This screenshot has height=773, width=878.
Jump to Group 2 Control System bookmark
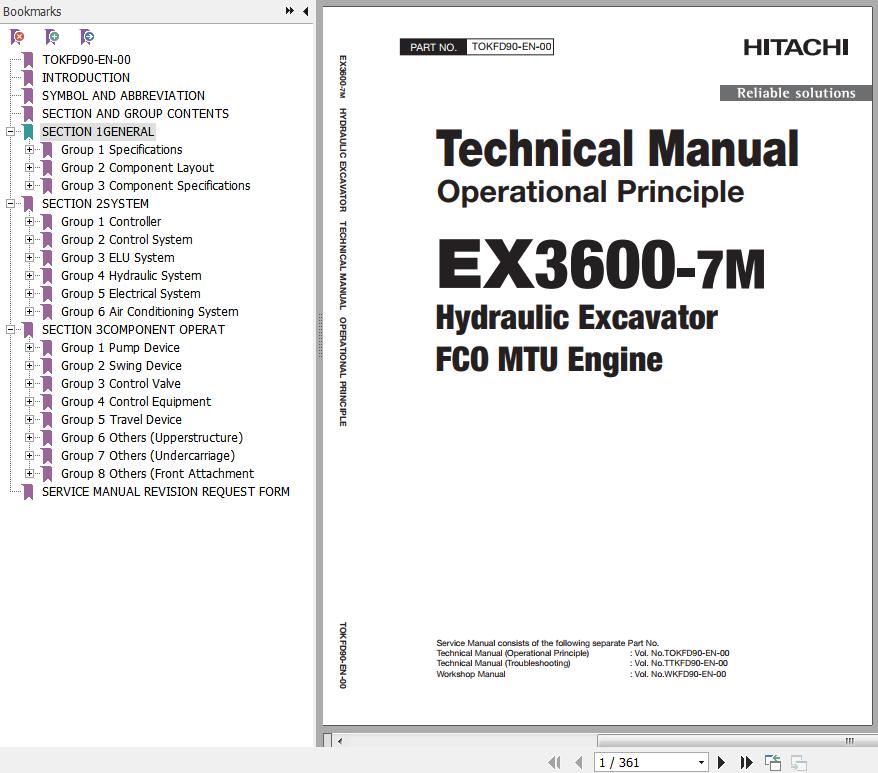pos(127,240)
